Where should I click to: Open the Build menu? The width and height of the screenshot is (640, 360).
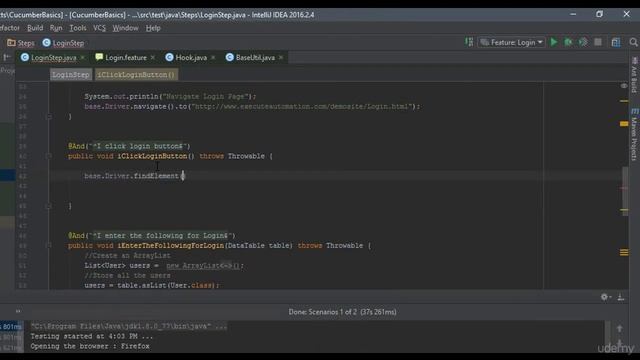(35, 28)
